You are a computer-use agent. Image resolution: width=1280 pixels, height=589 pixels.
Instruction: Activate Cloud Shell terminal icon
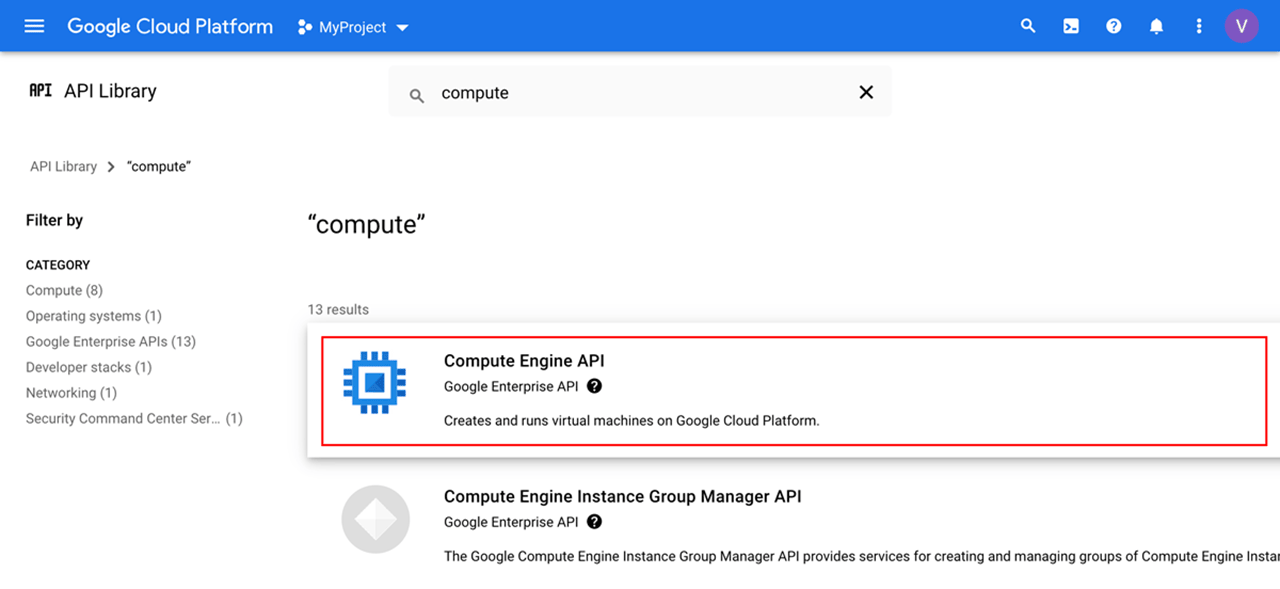point(1071,26)
